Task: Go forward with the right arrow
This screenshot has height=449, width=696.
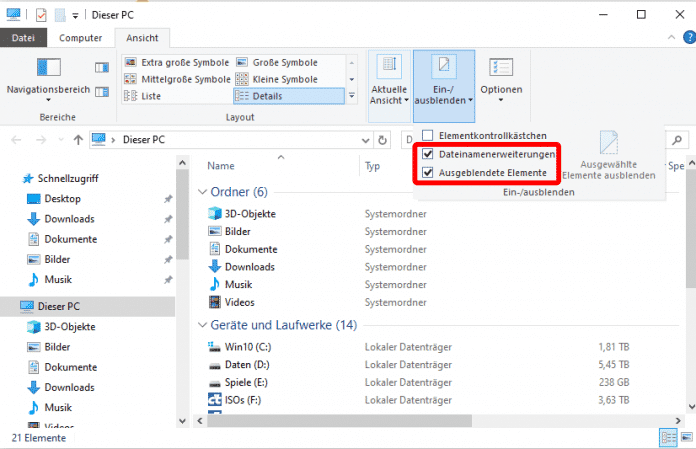Action: pyautogui.click(x=41, y=140)
